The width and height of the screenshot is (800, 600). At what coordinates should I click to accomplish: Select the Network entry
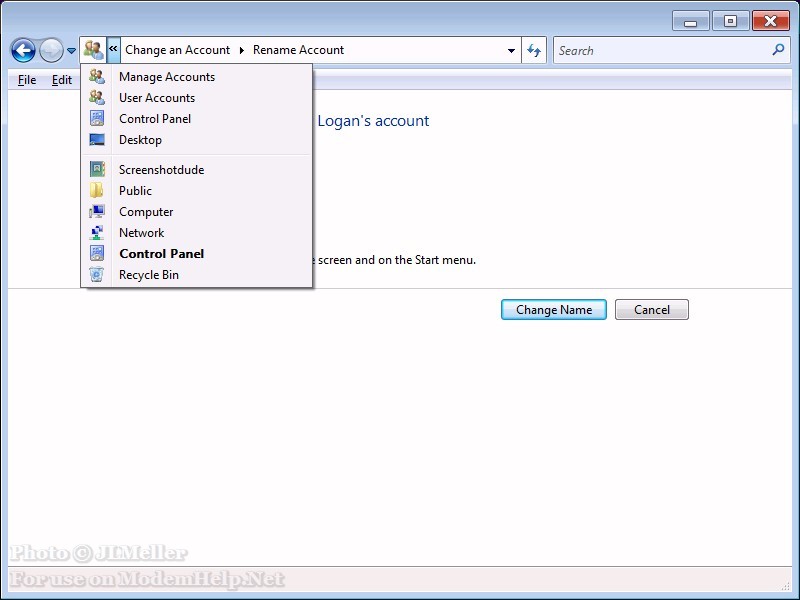(x=197, y=232)
